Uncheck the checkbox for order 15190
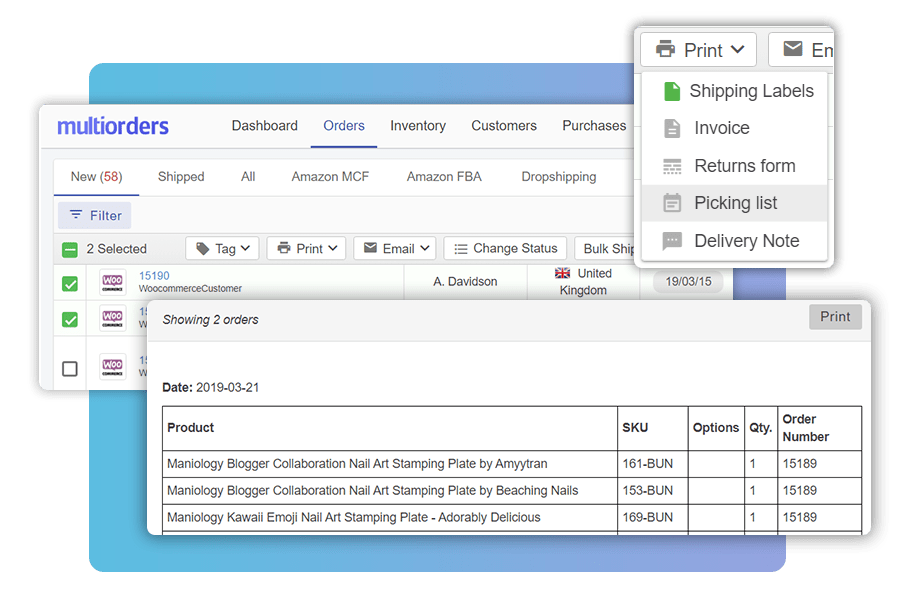 click(x=69, y=282)
